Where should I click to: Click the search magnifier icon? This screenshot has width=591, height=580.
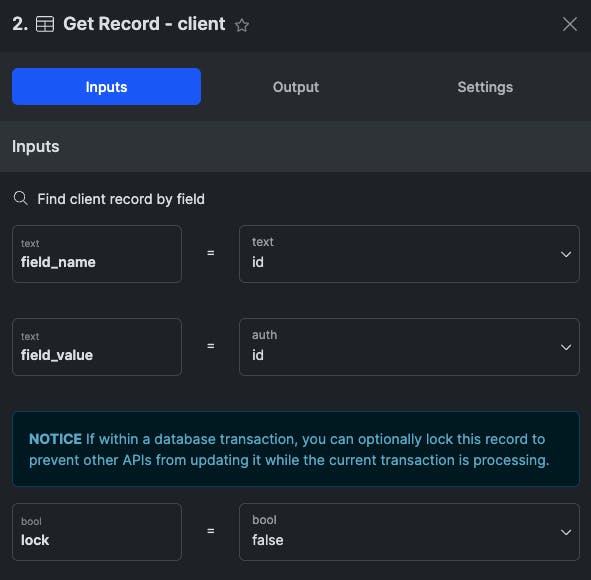20,198
